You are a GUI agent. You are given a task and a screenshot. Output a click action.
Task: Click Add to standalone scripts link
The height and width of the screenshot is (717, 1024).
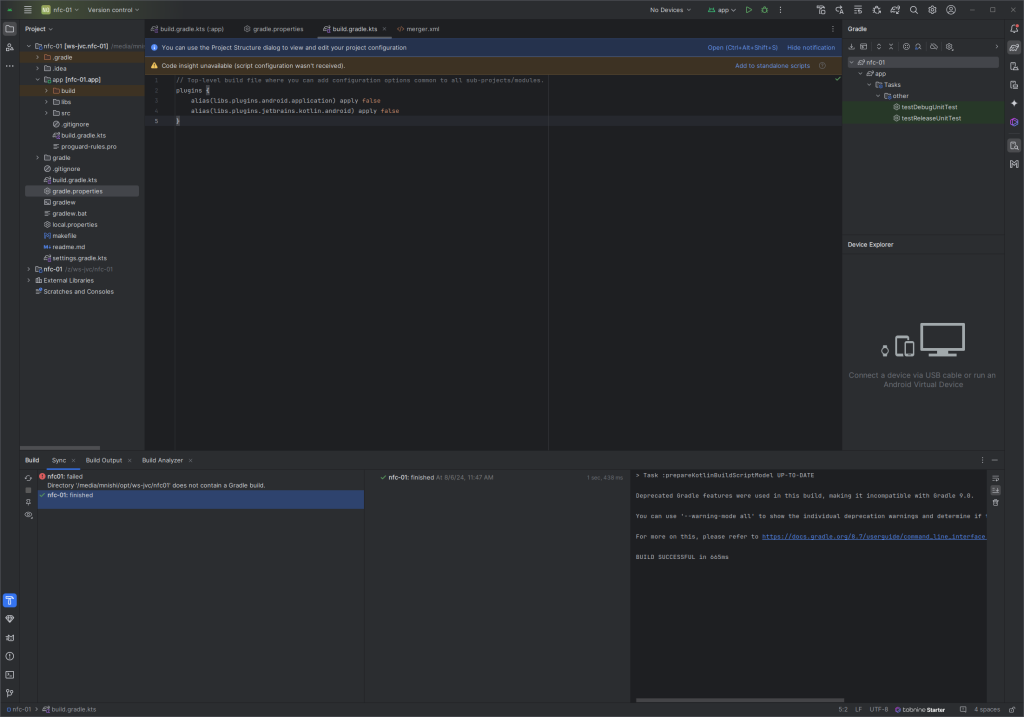pos(772,66)
